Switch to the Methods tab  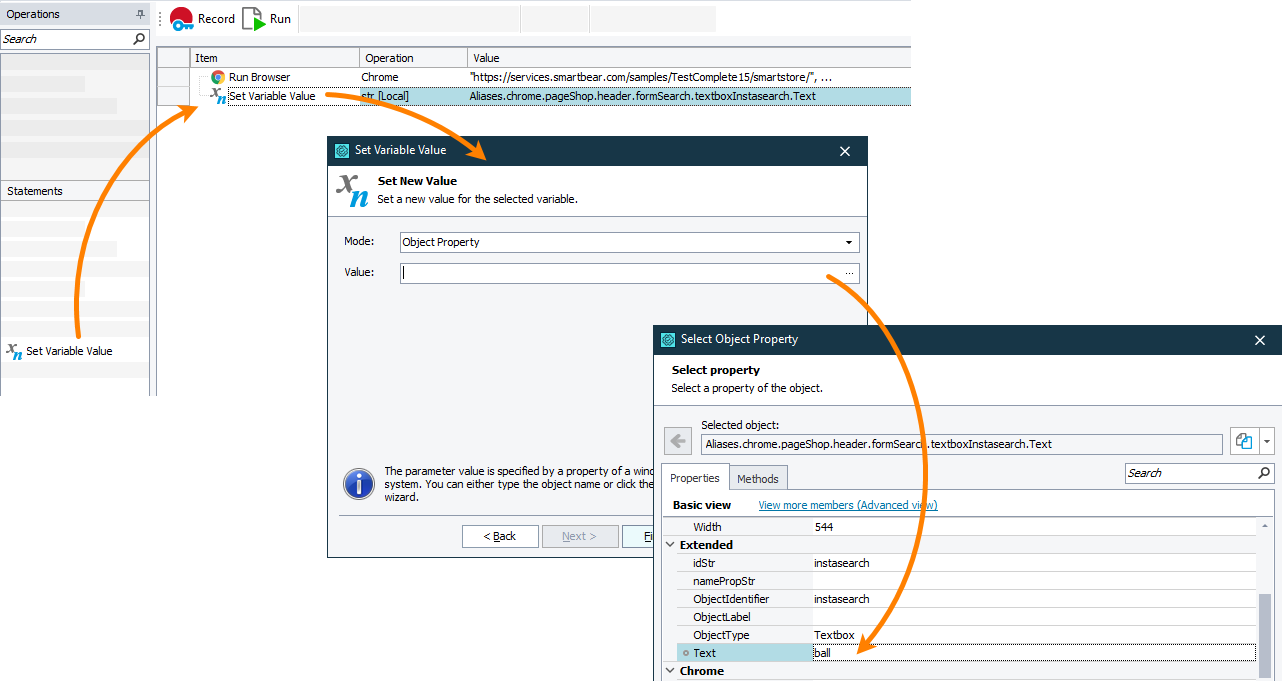(758, 479)
